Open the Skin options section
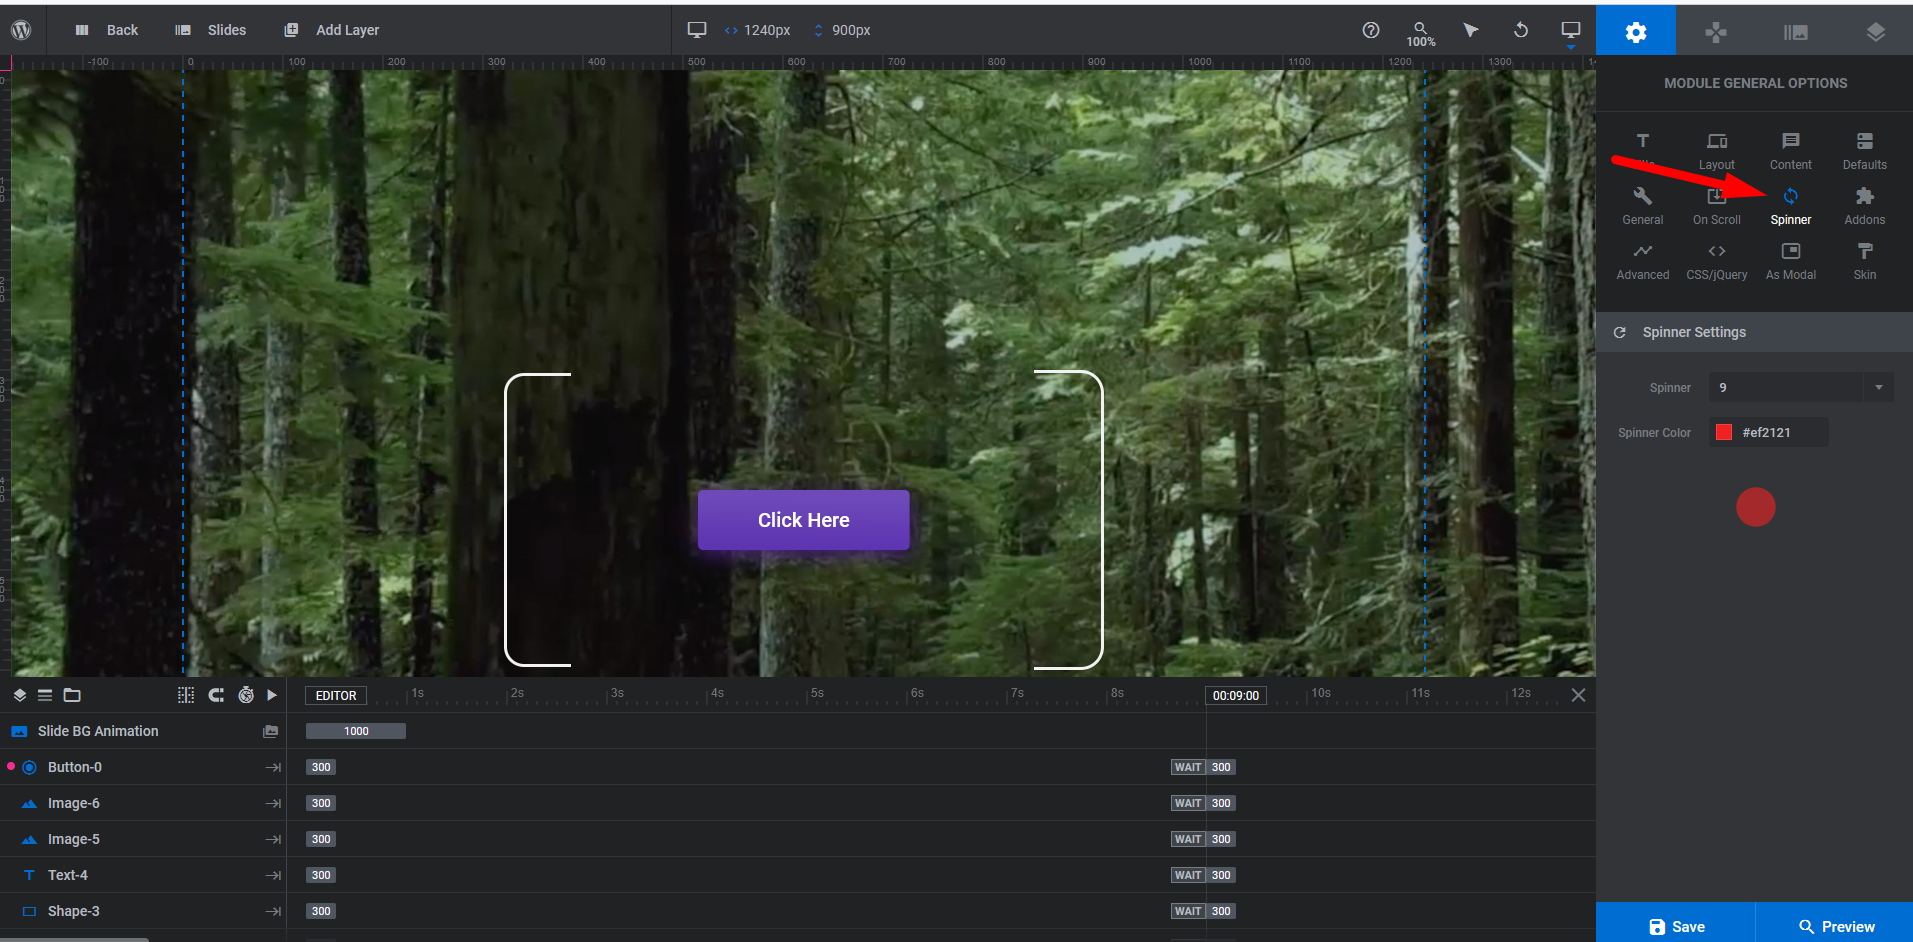1913x942 pixels. coord(1865,261)
